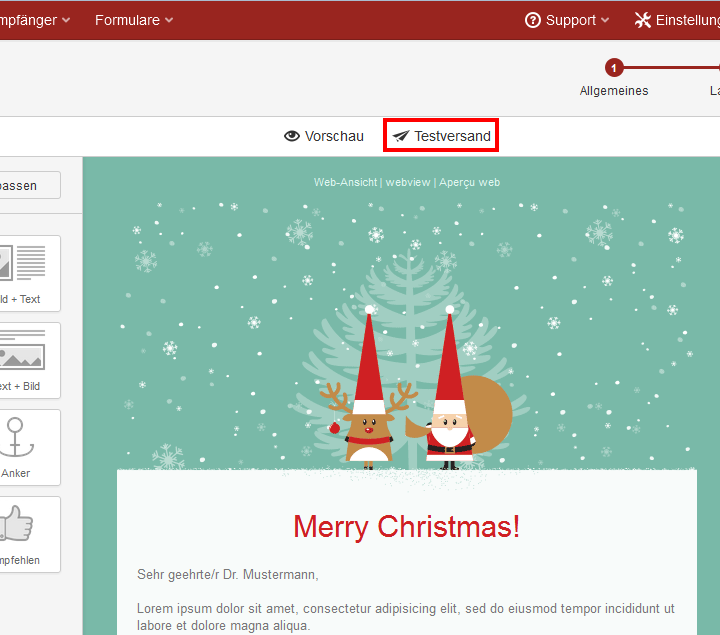
Task: Click the Lorem ipsum paragraph text
Action: [405, 617]
